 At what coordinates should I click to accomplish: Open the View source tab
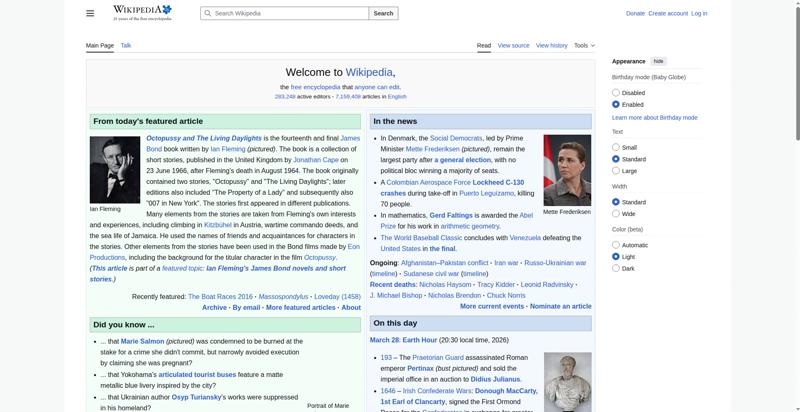click(513, 45)
